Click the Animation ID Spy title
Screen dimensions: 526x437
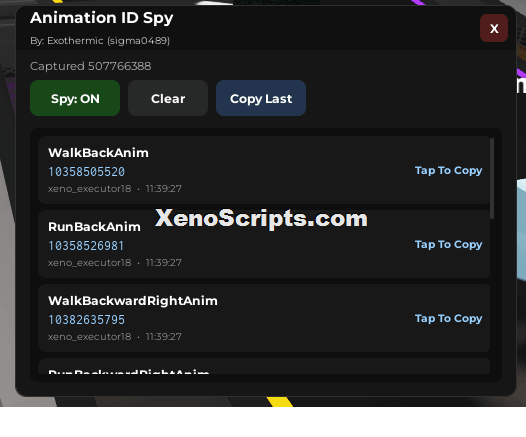point(102,18)
